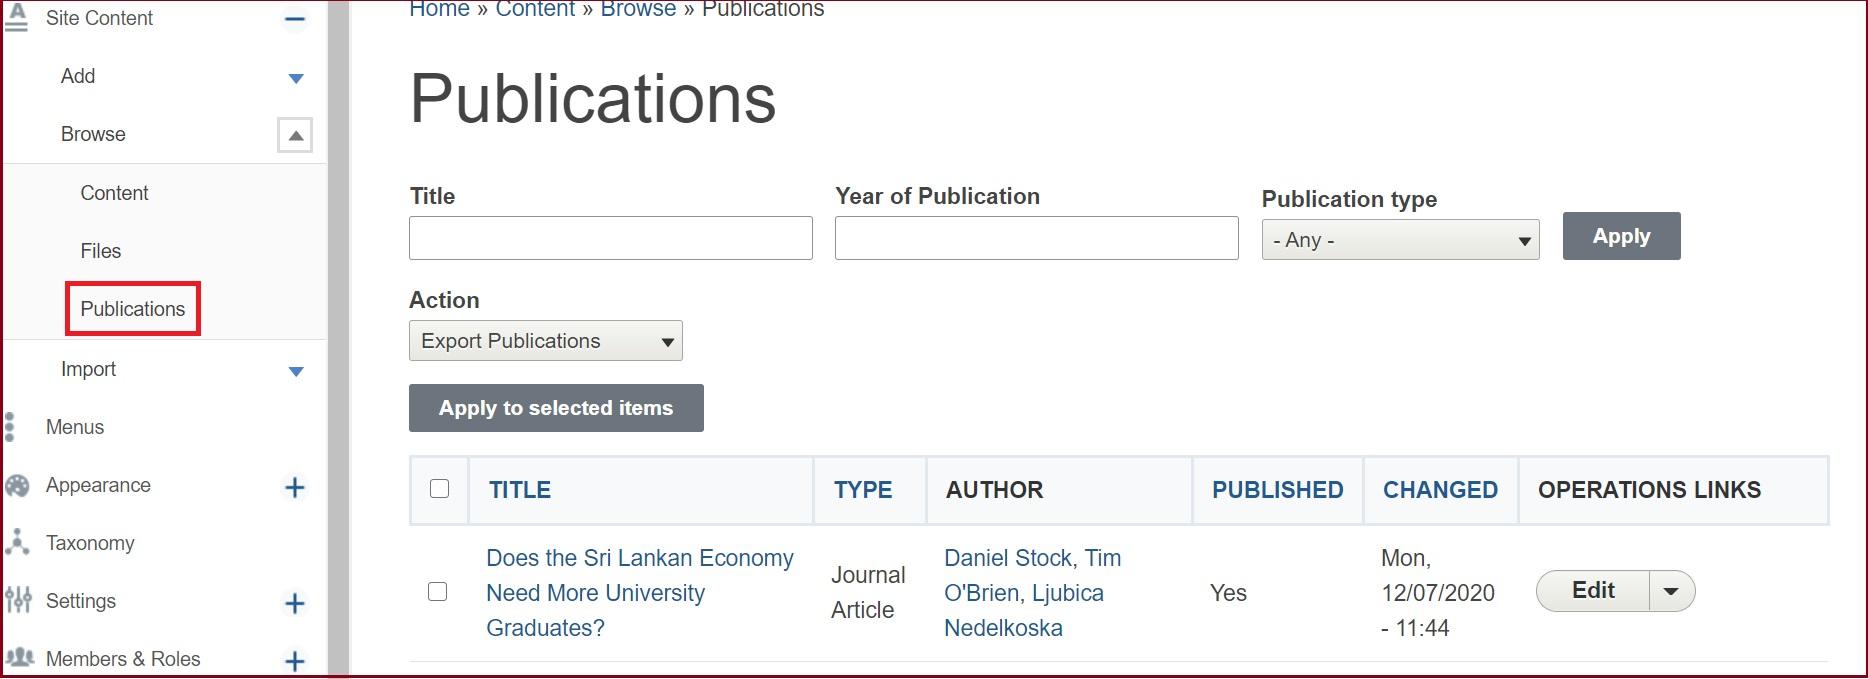The width and height of the screenshot is (1868, 679).
Task: Click the Members & Roles people icon
Action: 19,658
